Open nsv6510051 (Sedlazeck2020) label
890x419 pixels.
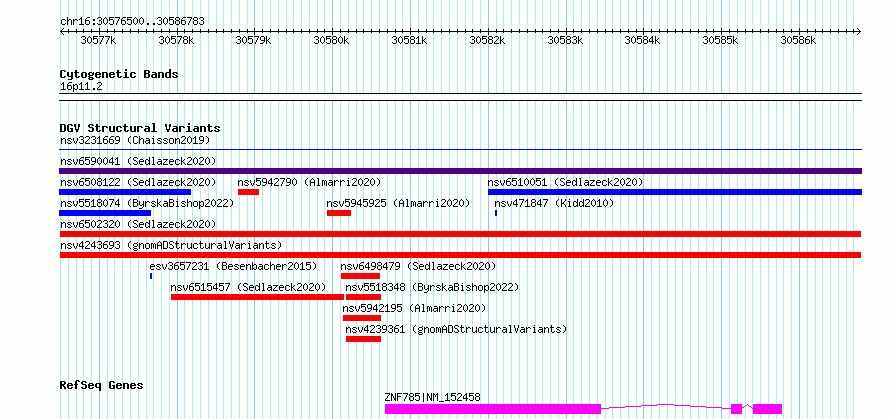coord(565,182)
